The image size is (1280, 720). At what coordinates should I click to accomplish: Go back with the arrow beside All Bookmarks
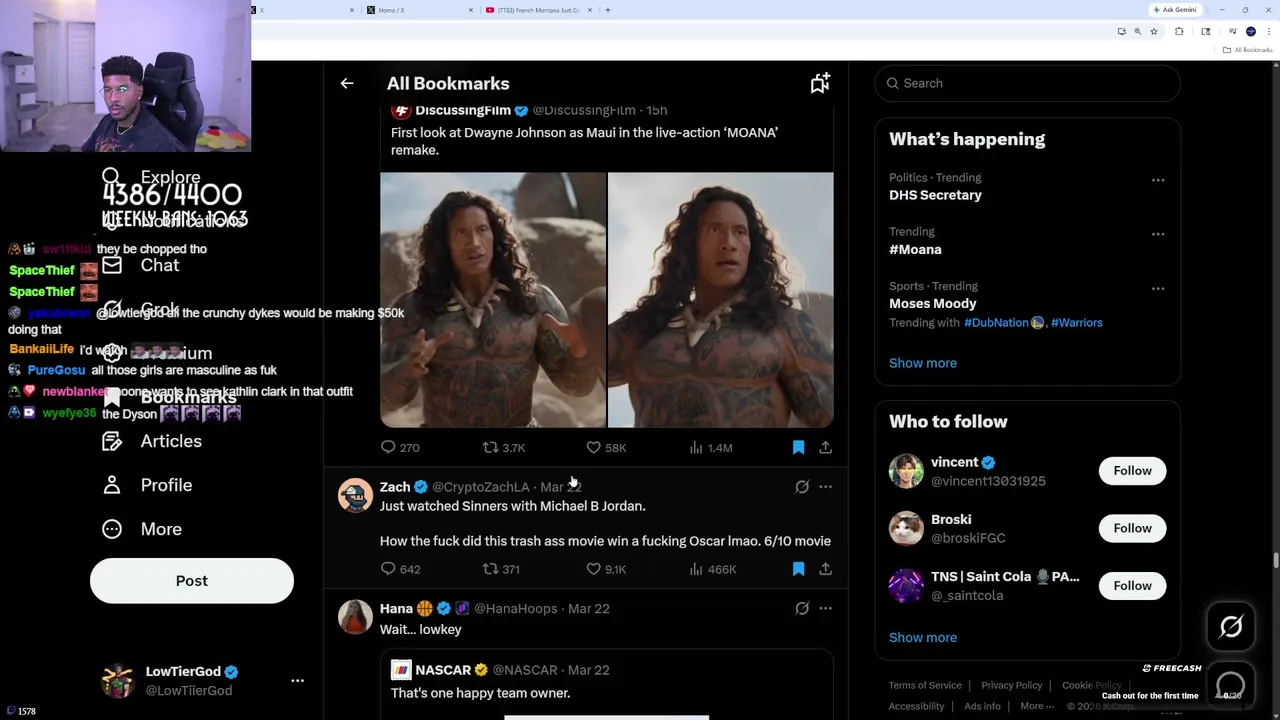pyautogui.click(x=347, y=84)
